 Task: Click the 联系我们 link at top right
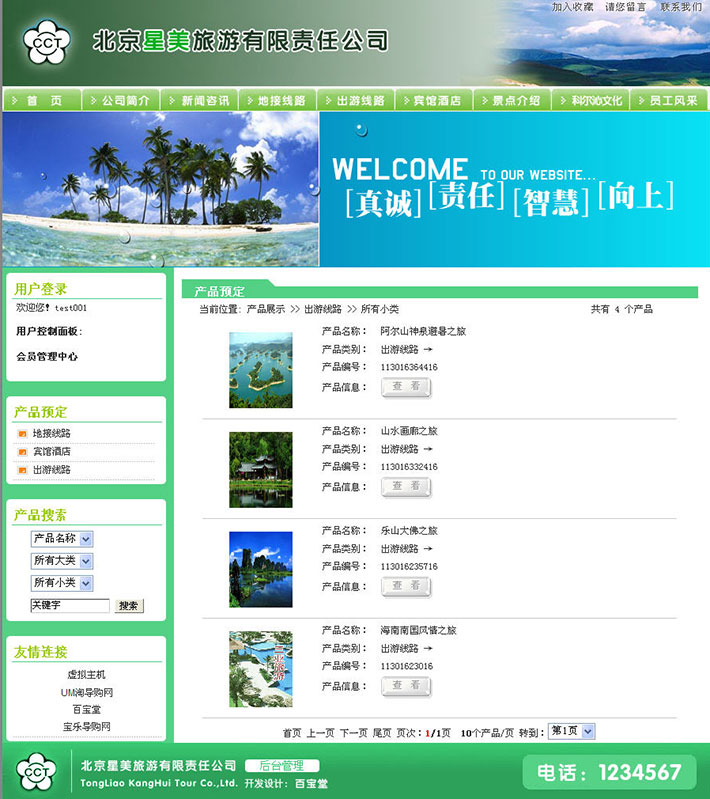click(x=680, y=7)
